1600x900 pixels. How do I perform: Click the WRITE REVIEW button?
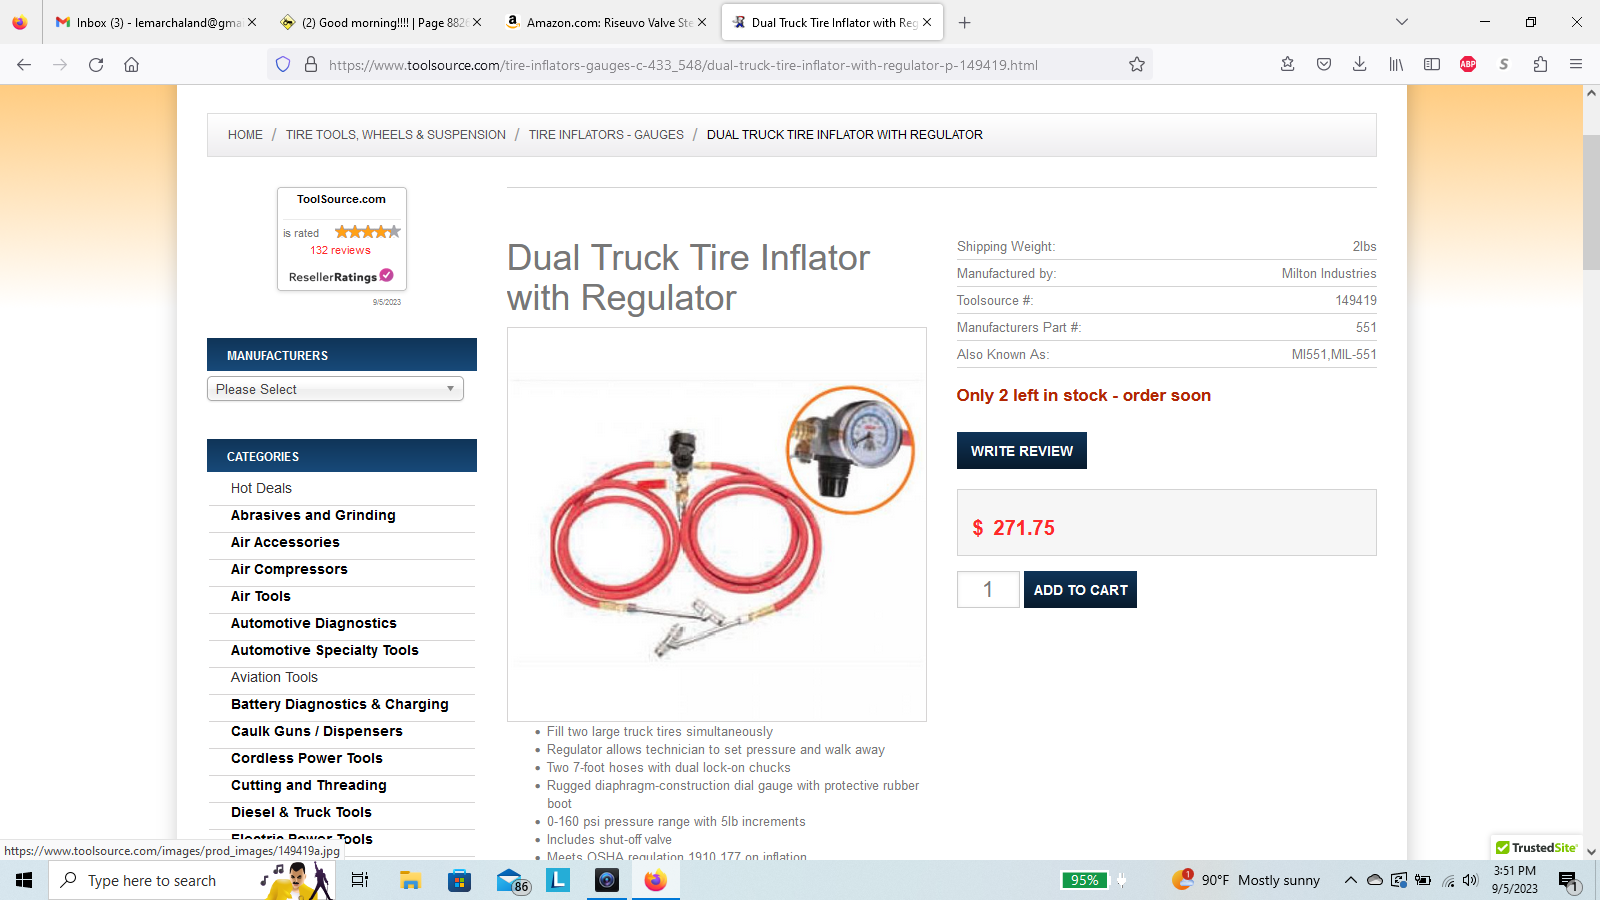[x=1022, y=451]
